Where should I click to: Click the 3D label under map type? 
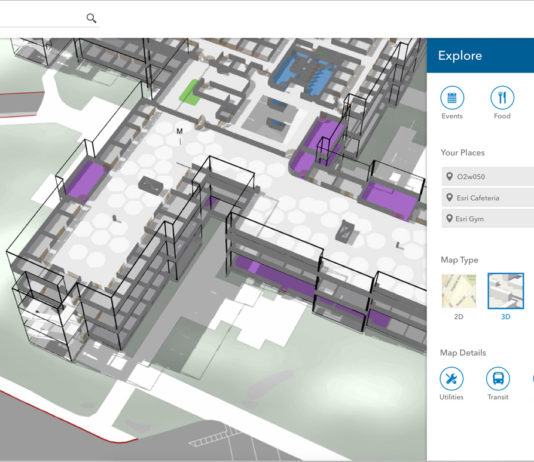[506, 317]
